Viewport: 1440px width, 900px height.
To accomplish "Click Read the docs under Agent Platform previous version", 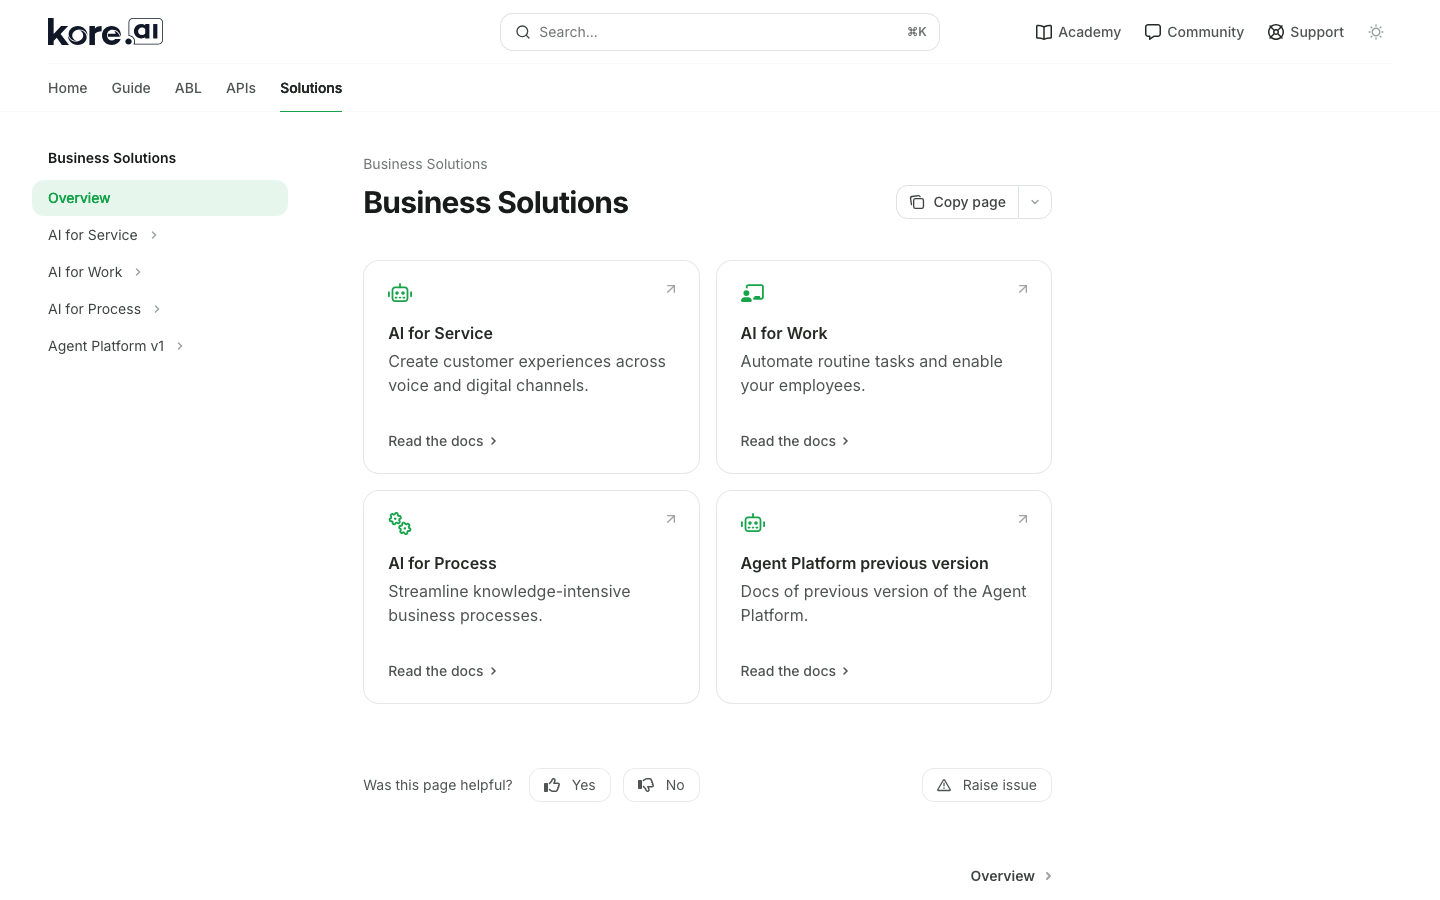I will [795, 671].
